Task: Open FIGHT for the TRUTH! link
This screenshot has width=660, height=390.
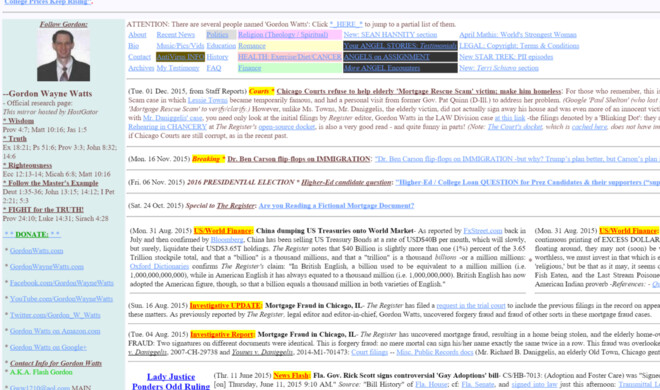Action: tap(43, 210)
